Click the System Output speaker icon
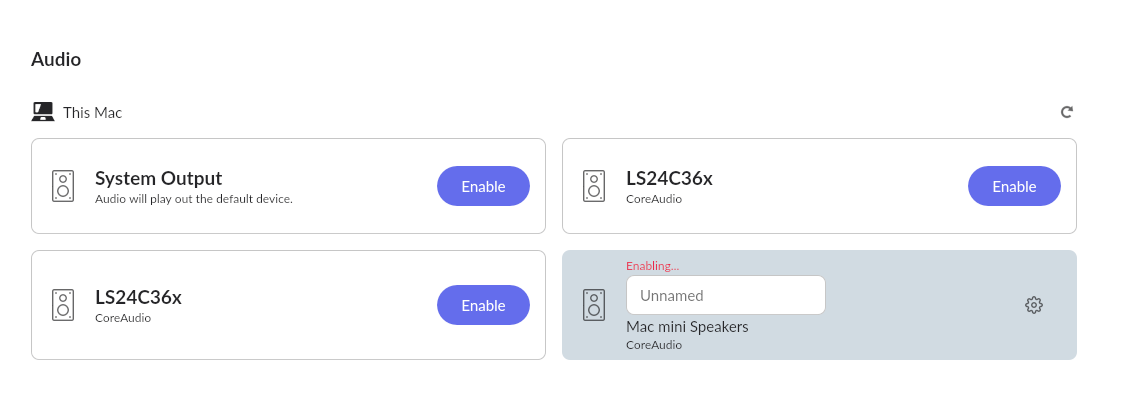 click(x=63, y=186)
